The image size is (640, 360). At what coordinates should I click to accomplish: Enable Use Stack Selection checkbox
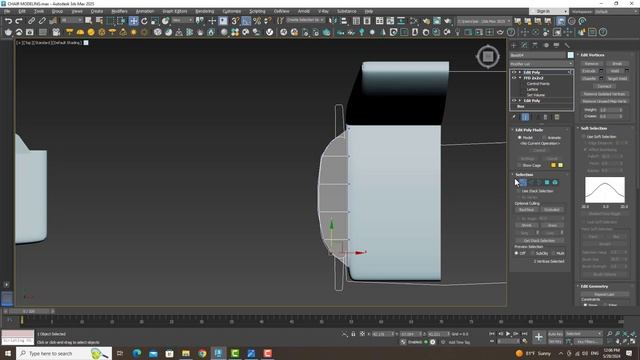[x=519, y=191]
